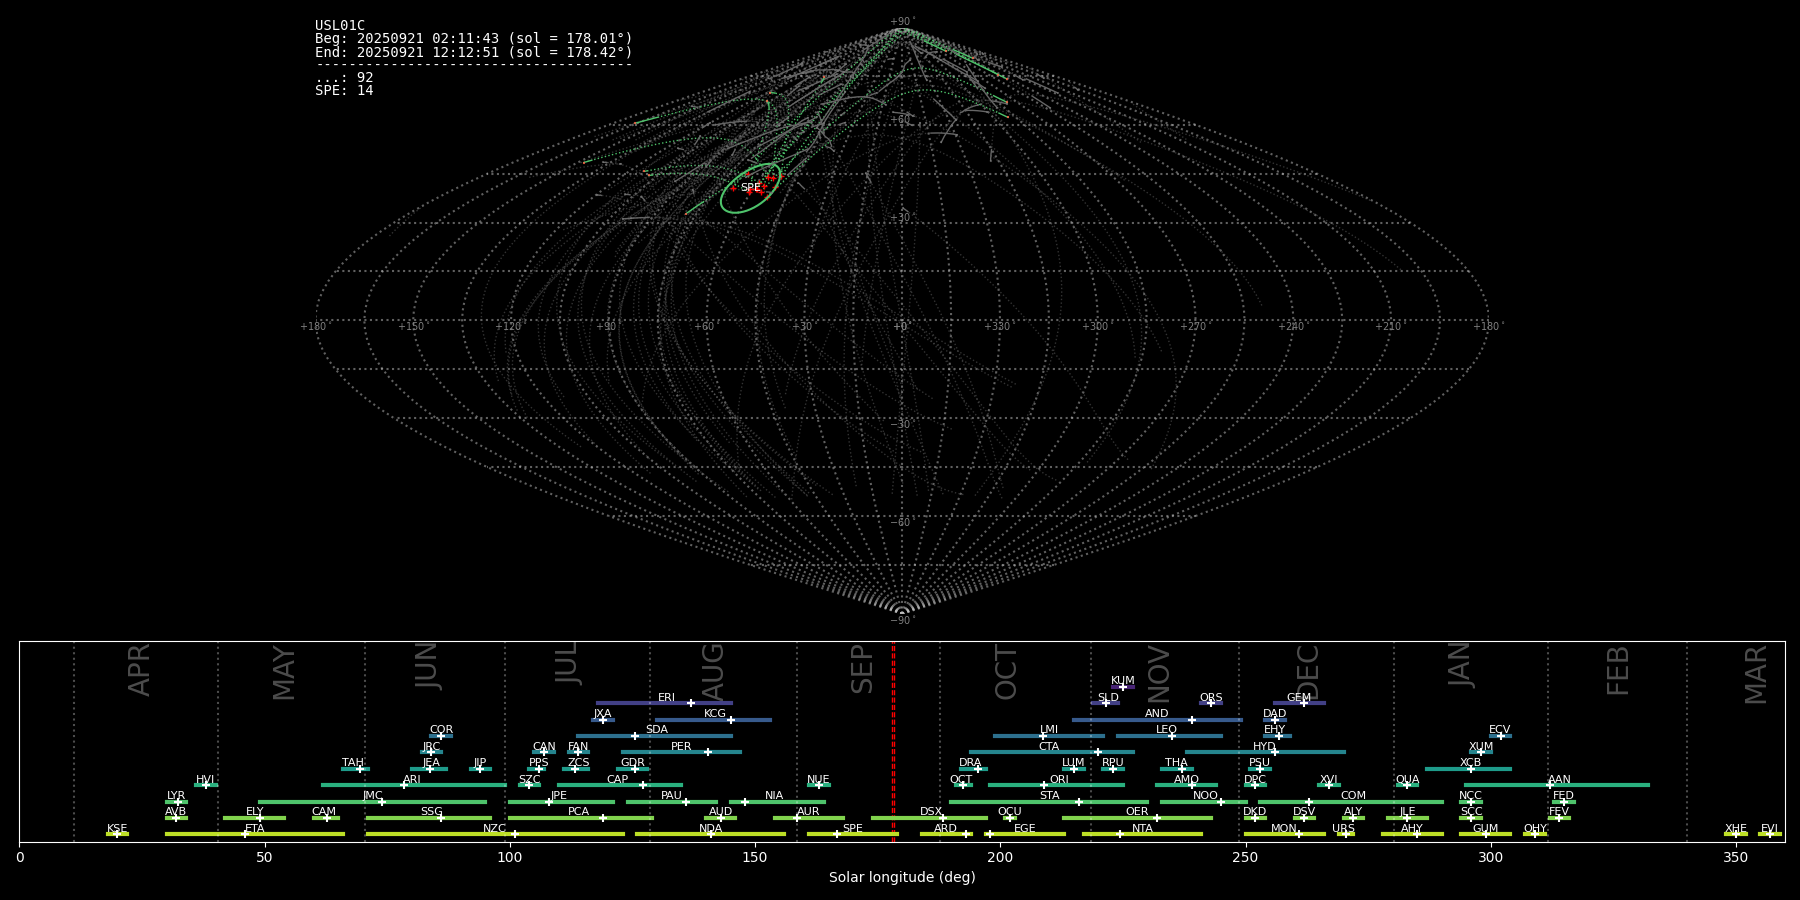Viewport: 1800px width, 900px height.
Task: Click the JXA shower label on timeline
Action: pos(602,714)
